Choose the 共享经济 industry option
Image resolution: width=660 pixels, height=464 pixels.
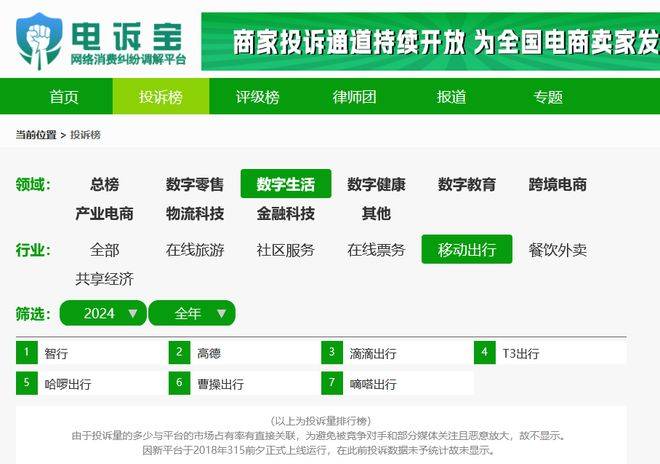coord(104,278)
